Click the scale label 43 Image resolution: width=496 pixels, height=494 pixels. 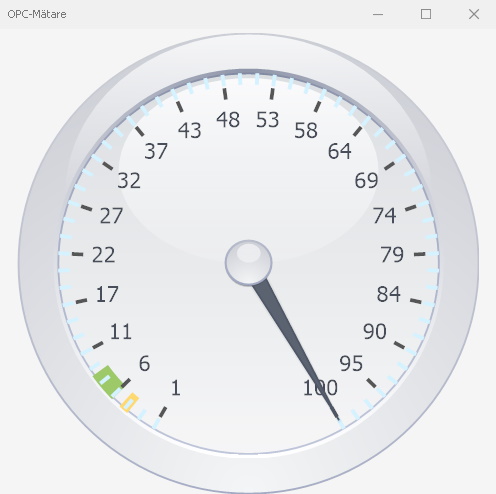189,130
